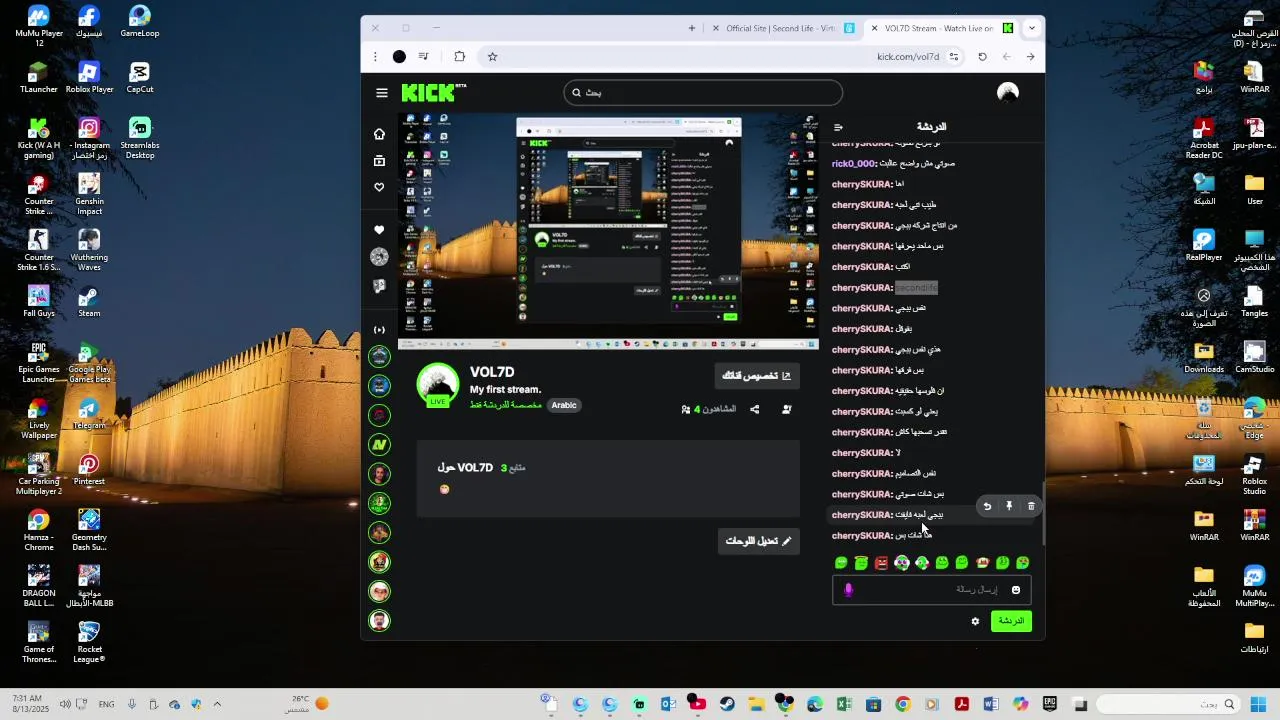Click the edit panels pencil button
This screenshot has width=1280, height=720.
(758, 541)
